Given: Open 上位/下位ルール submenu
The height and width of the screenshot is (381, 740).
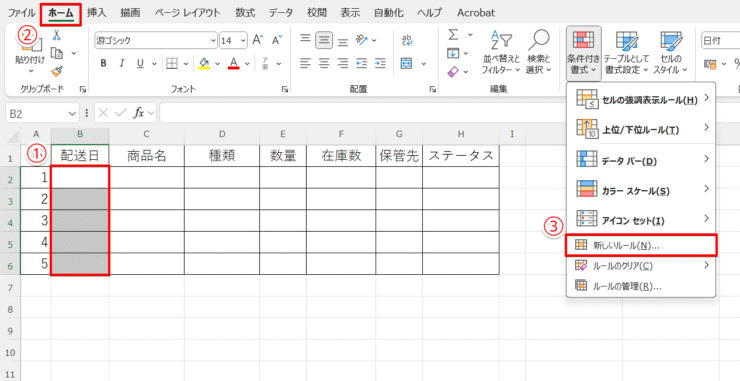Looking at the screenshot, I should [x=641, y=129].
